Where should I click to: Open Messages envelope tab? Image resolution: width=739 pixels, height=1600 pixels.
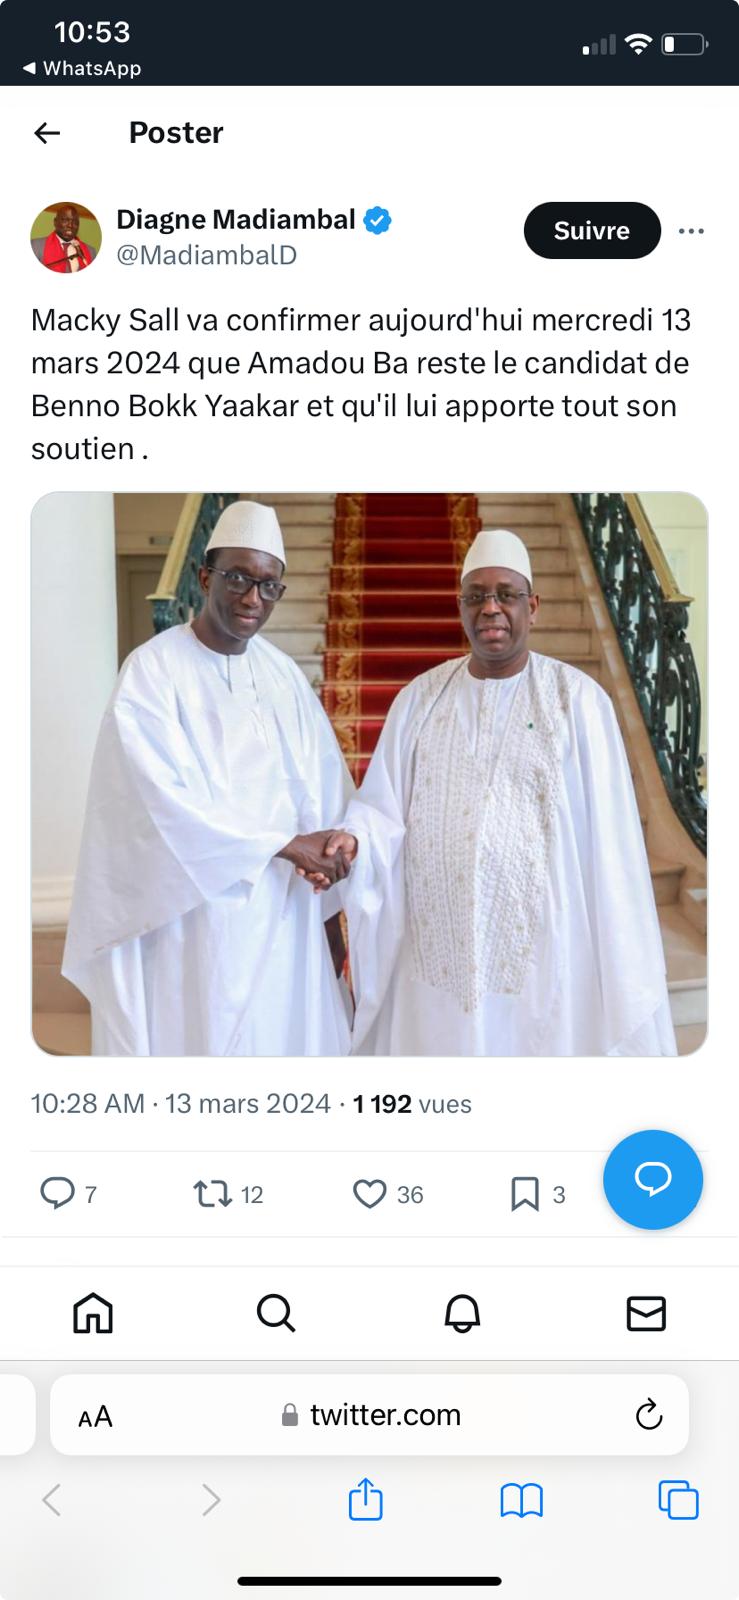[x=646, y=1313]
